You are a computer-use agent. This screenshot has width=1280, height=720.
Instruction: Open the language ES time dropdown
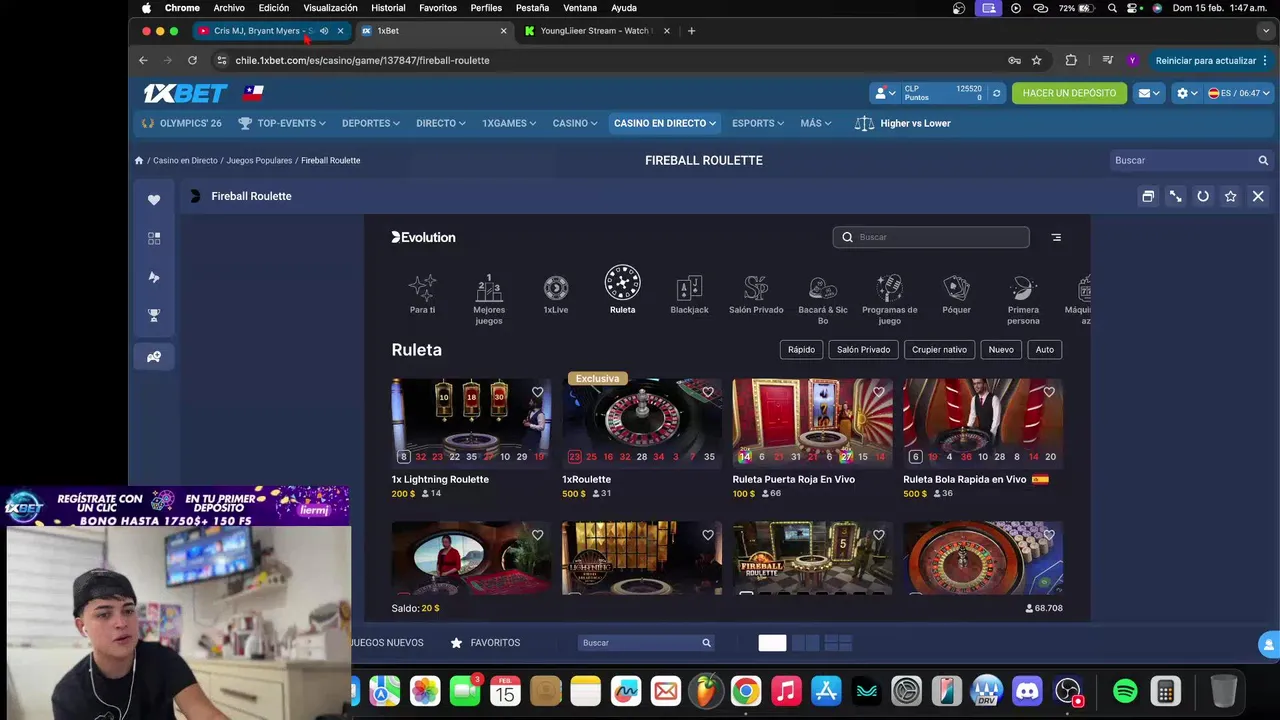click(1238, 93)
